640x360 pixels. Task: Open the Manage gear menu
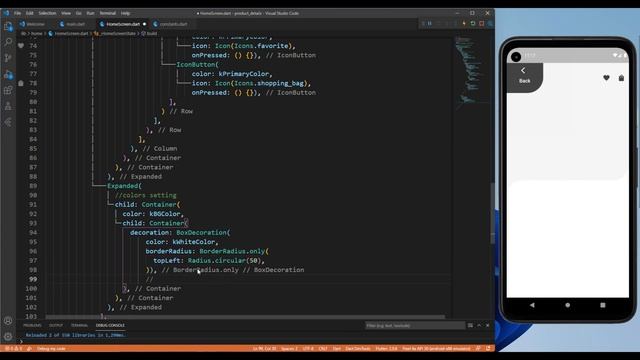8,337
